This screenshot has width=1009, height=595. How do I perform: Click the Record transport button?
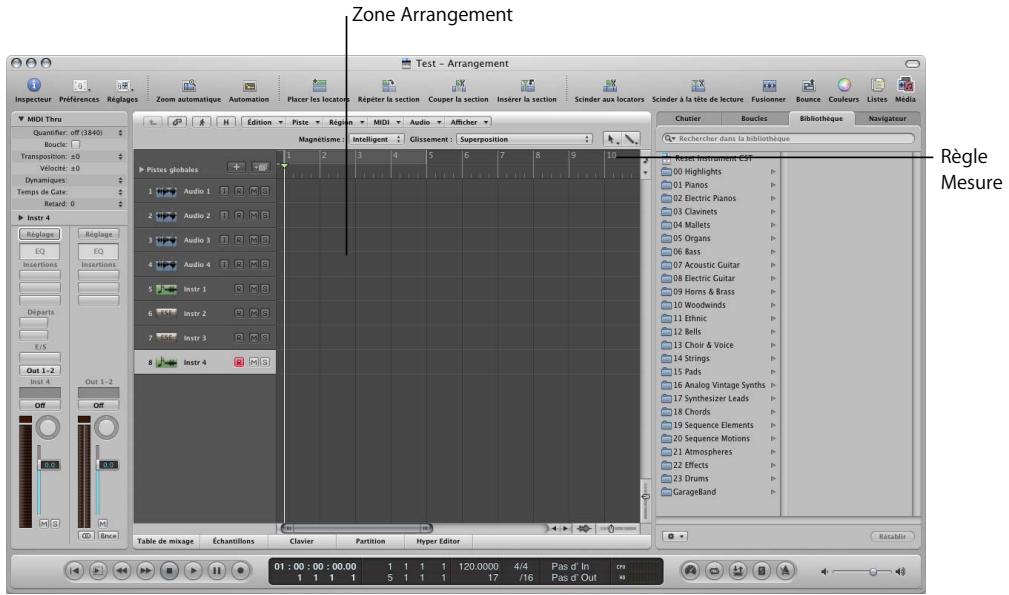[x=241, y=571]
